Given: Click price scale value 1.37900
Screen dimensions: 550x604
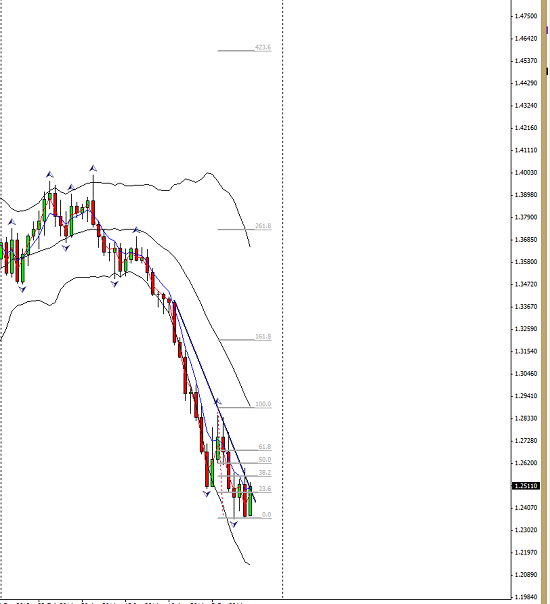Looking at the screenshot, I should point(526,217).
